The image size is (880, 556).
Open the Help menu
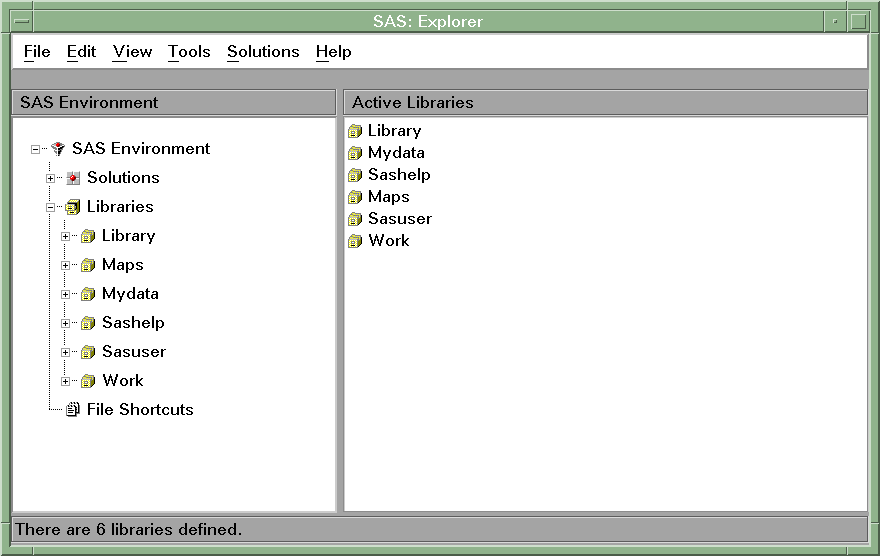[333, 52]
